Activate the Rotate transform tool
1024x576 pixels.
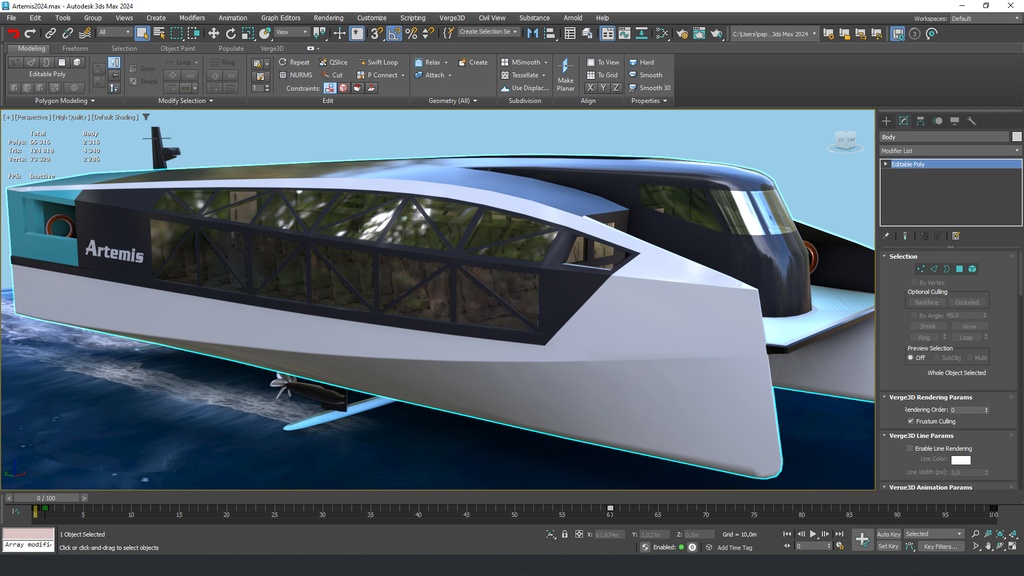click(x=231, y=33)
